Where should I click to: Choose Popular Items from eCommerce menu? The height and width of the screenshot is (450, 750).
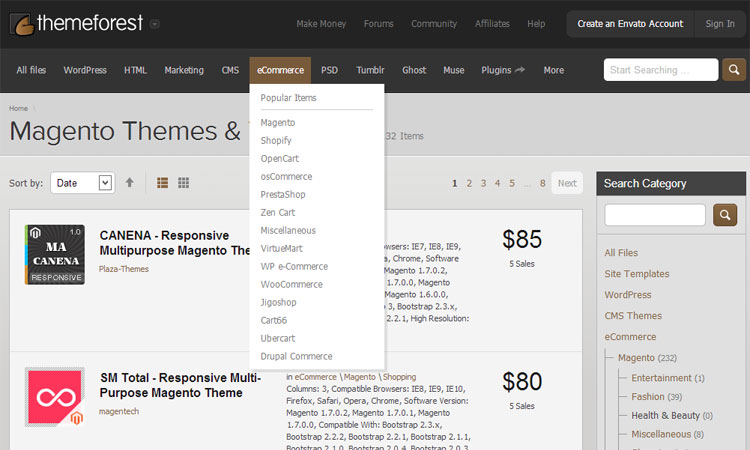click(x=288, y=98)
